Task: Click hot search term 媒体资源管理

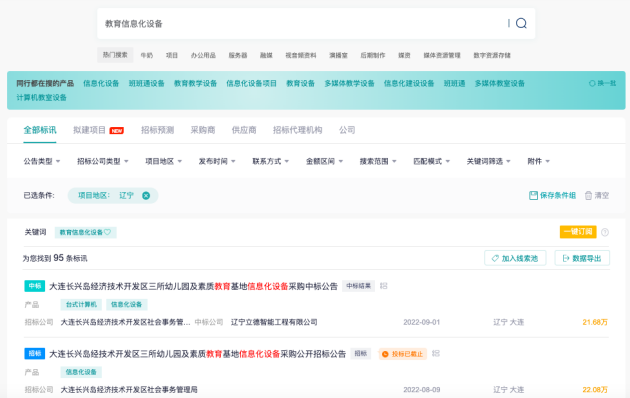Action: (442, 55)
